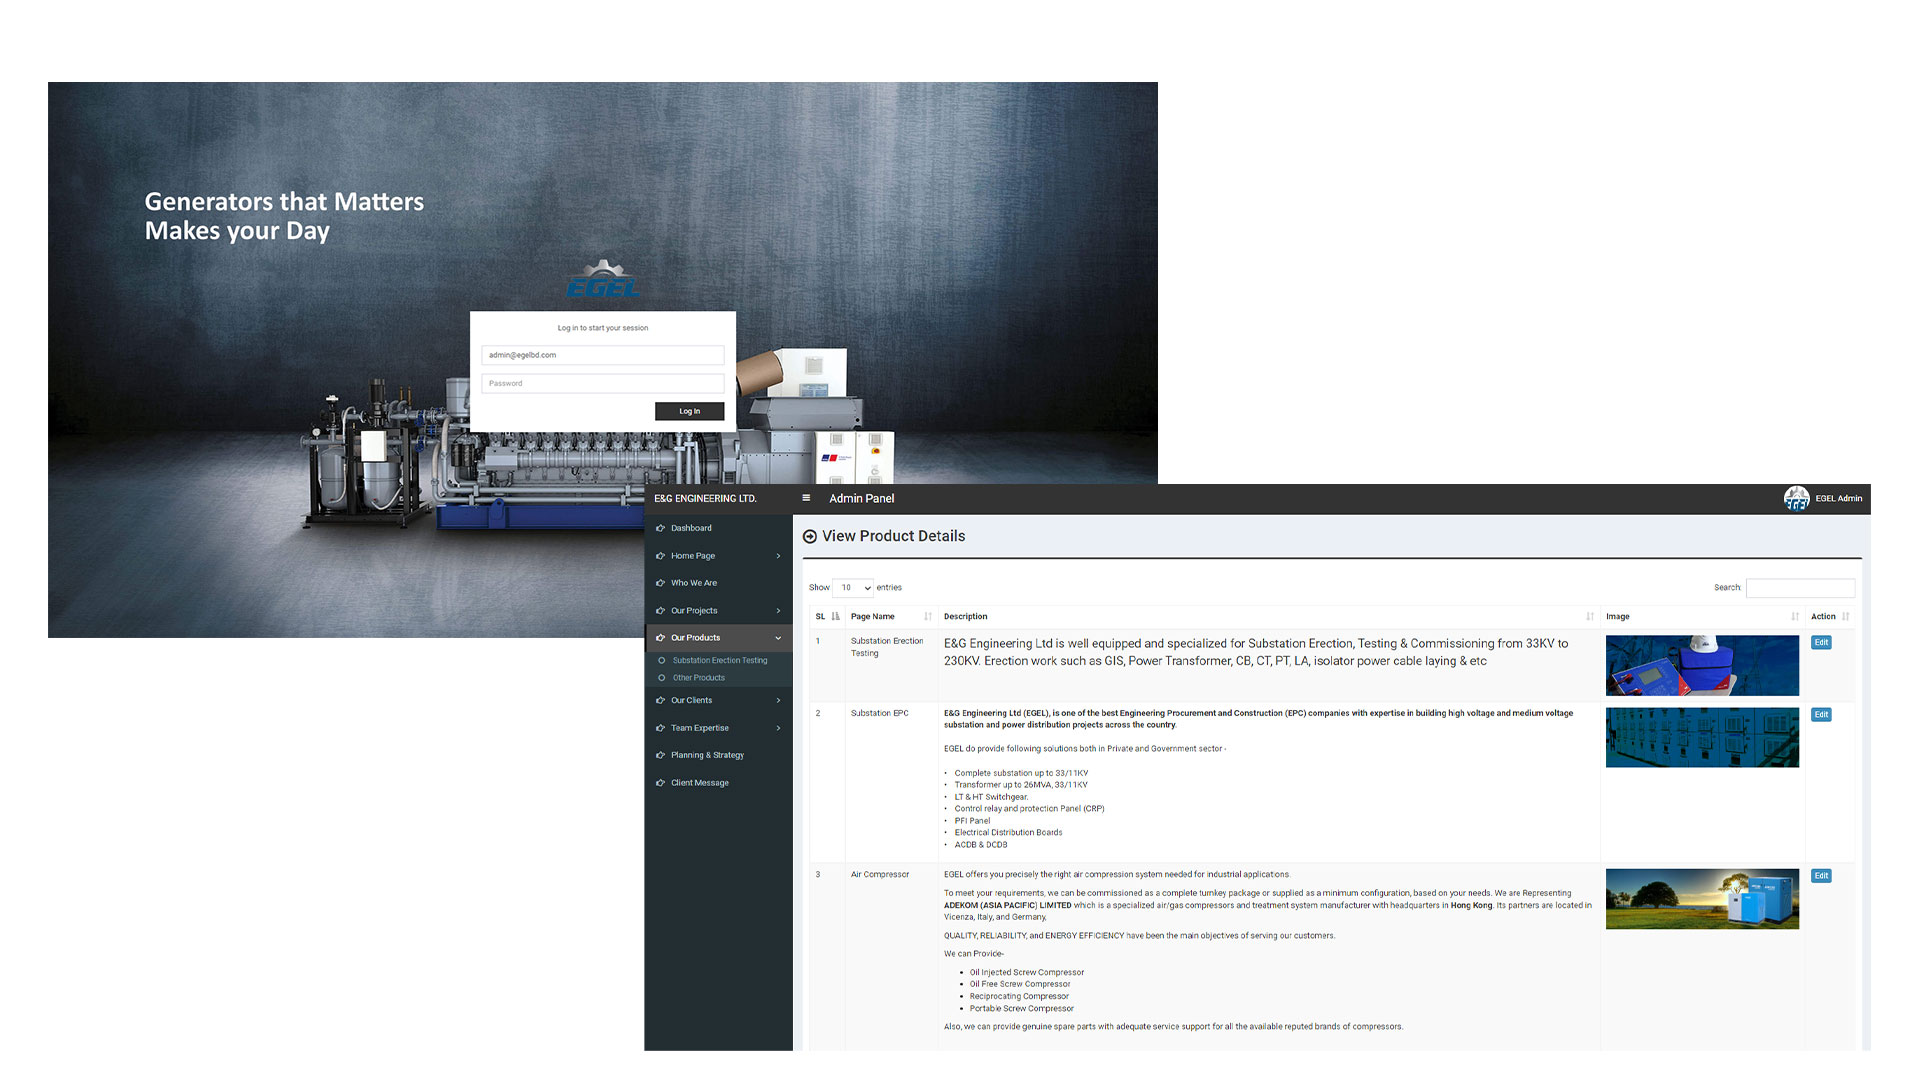Collapse the Our Products submenu
1920x1080 pixels.
[778, 638]
